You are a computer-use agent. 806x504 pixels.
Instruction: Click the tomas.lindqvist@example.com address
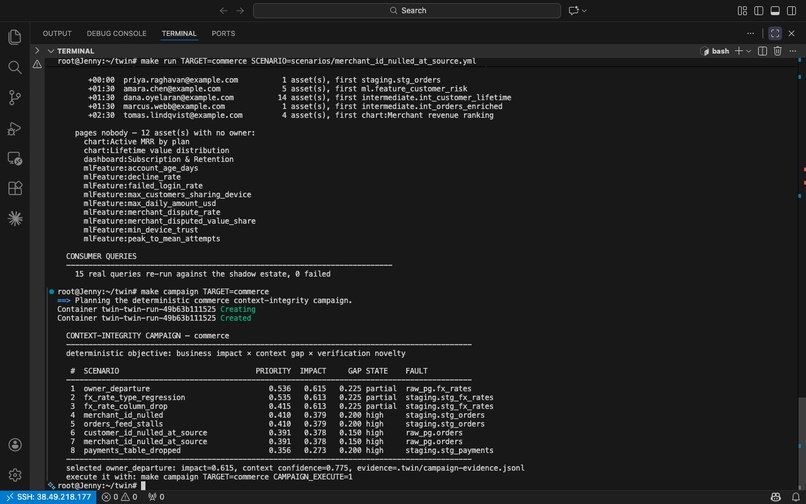[182, 115]
